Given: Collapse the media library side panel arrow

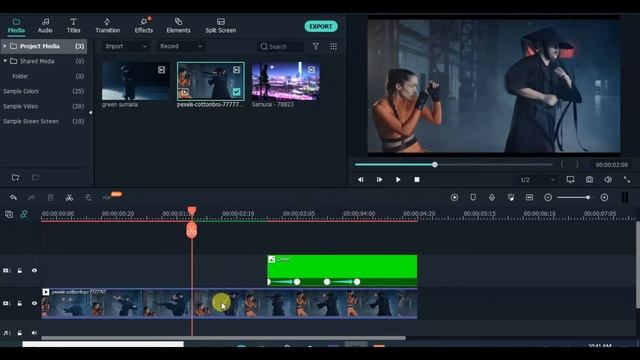Looking at the screenshot, I should 91,113.
